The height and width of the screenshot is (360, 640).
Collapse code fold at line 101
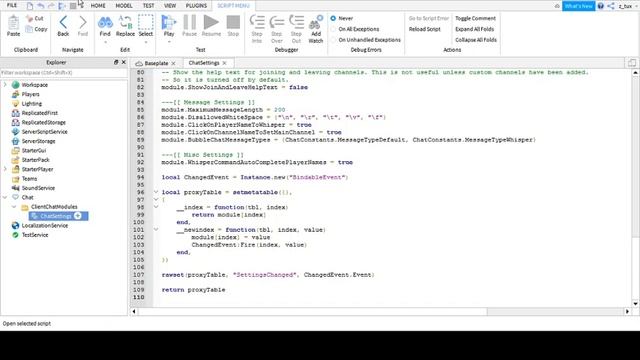[156, 229]
